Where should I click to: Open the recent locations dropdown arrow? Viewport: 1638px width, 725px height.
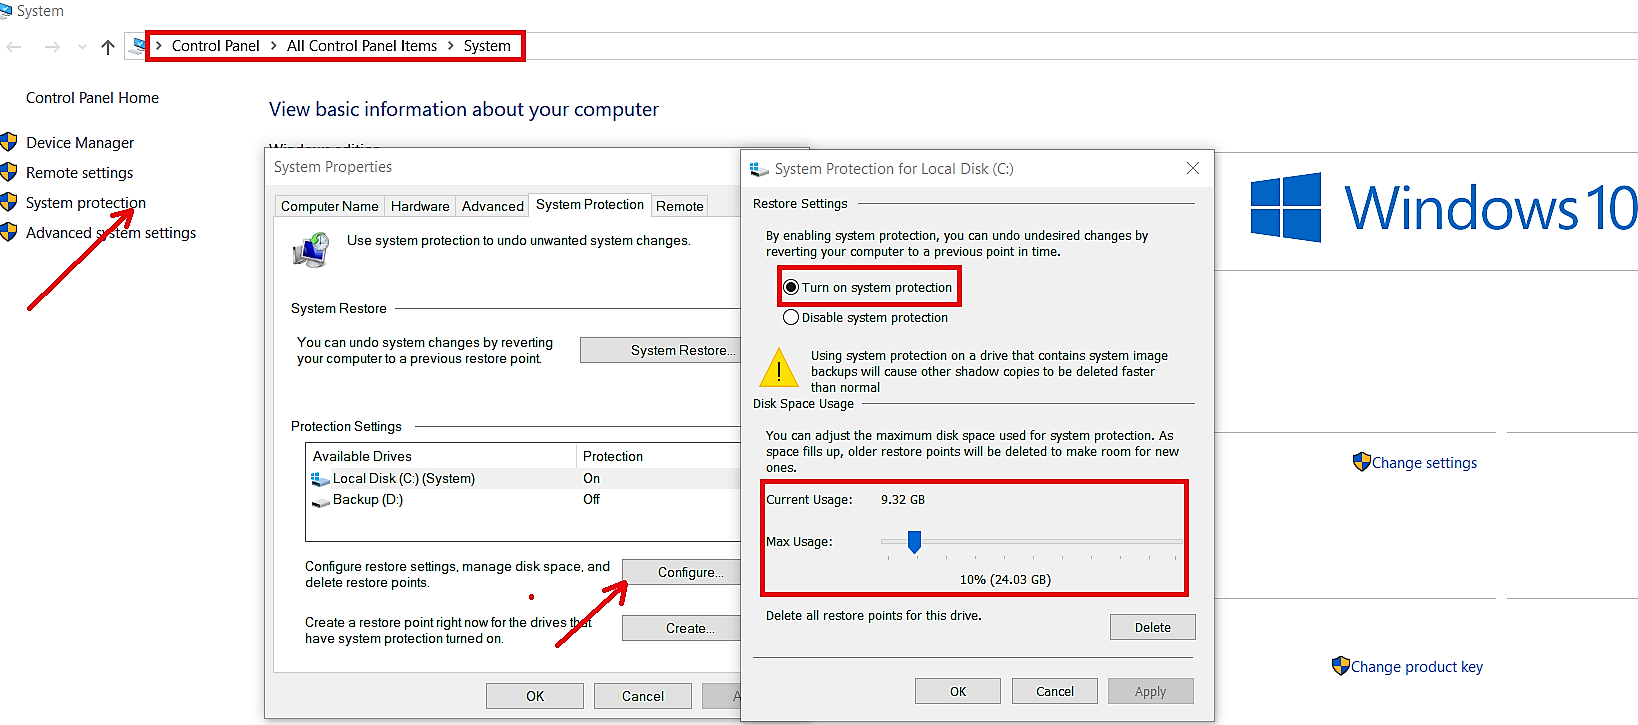[x=82, y=47]
